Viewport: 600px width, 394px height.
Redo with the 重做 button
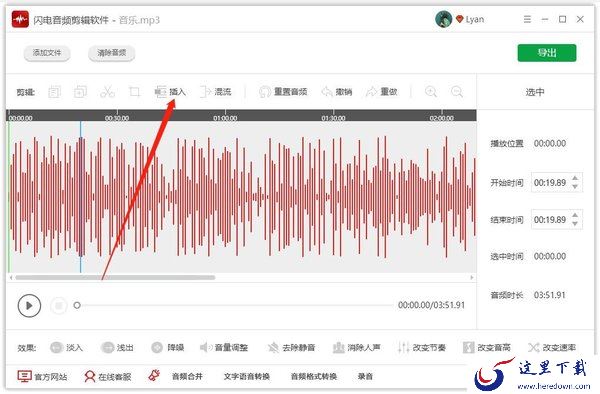(x=382, y=92)
